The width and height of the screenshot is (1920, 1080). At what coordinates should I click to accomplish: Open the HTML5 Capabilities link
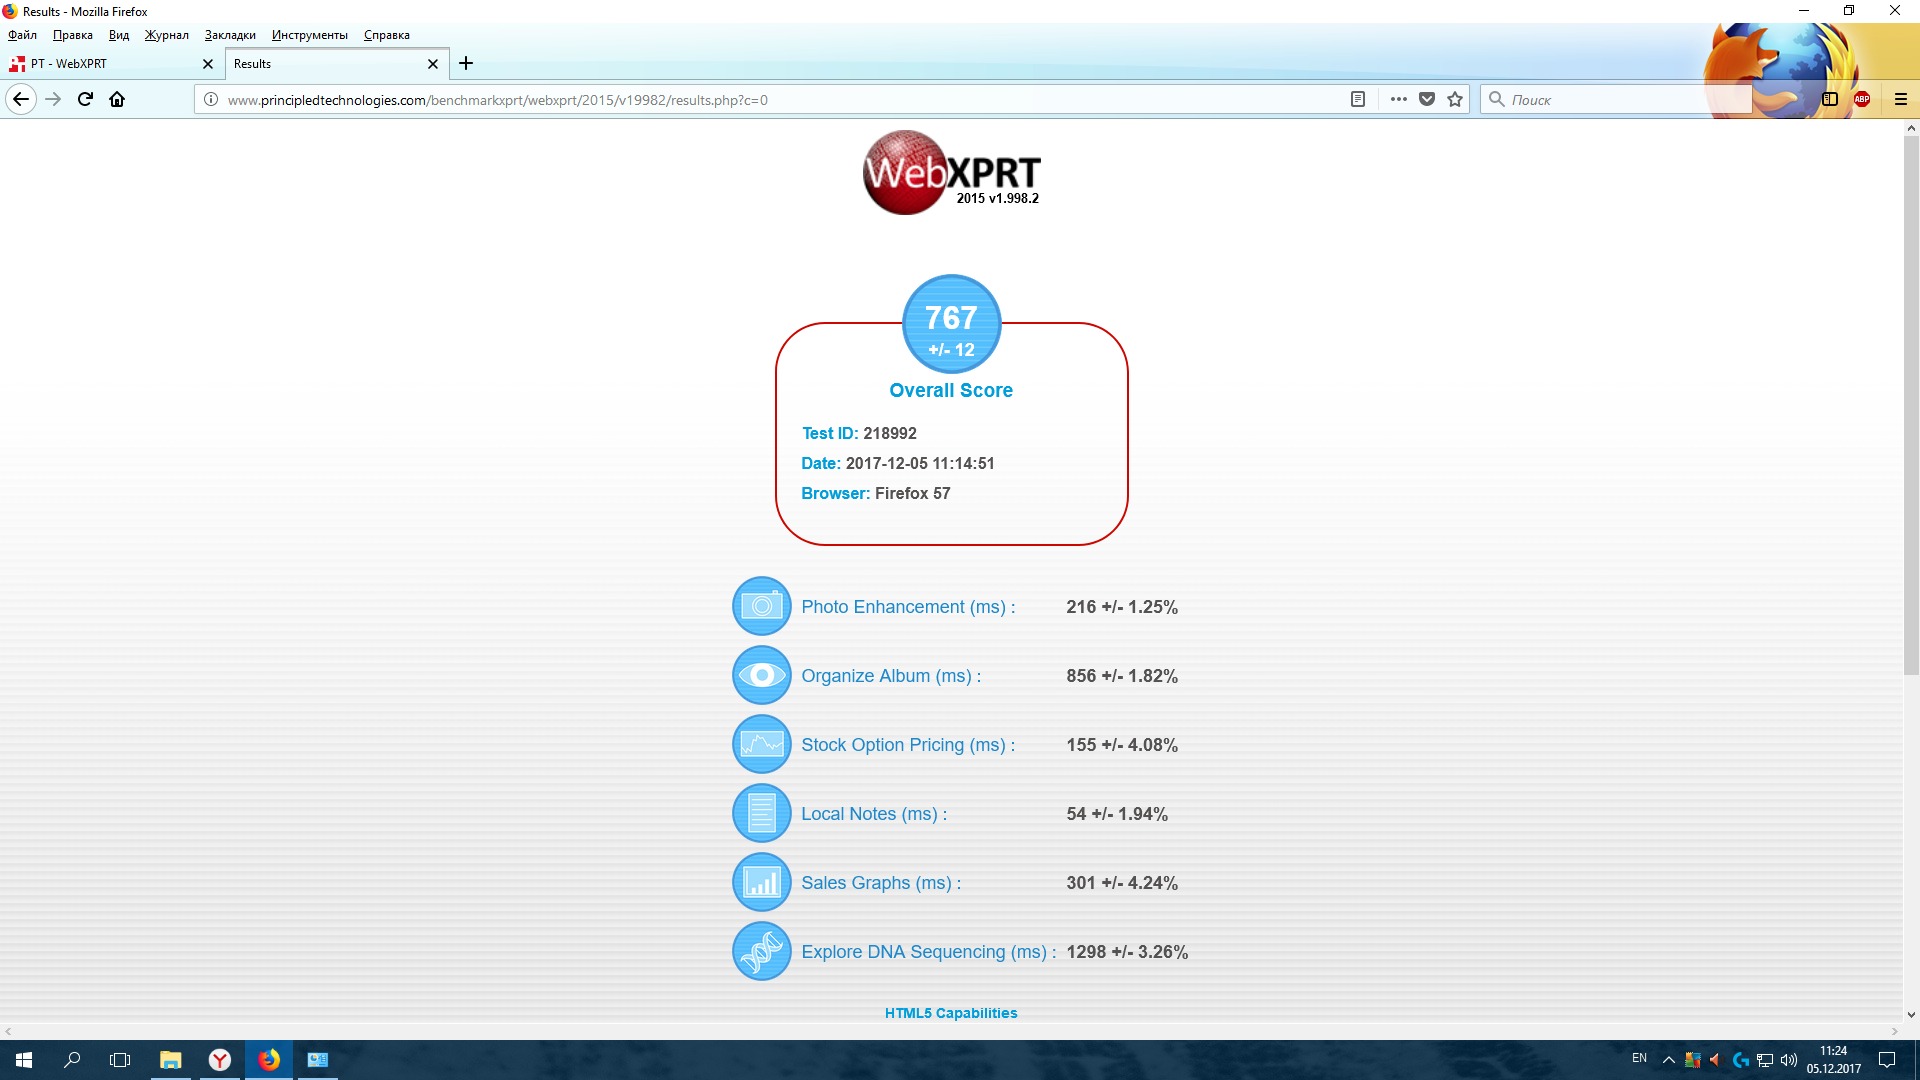[950, 1013]
